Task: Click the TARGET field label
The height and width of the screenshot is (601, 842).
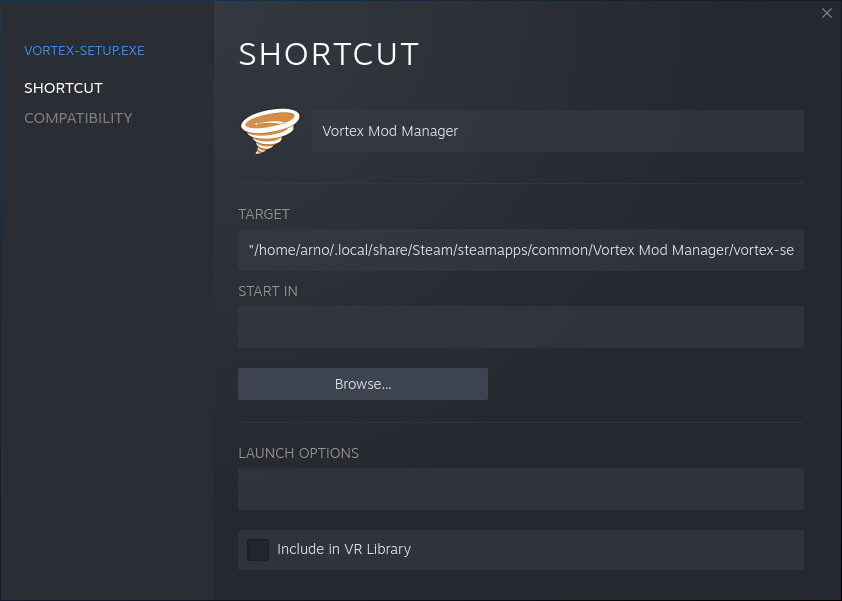Action: click(264, 214)
